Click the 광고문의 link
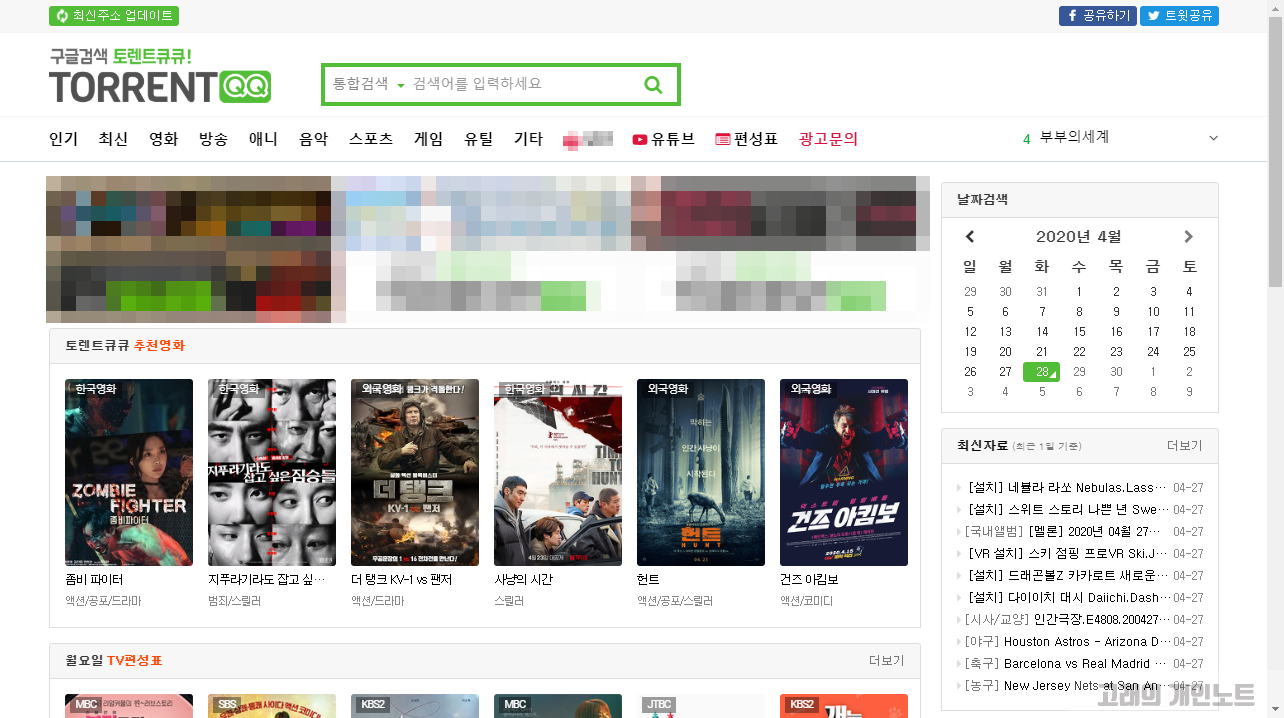The width and height of the screenshot is (1284, 718). pos(828,139)
